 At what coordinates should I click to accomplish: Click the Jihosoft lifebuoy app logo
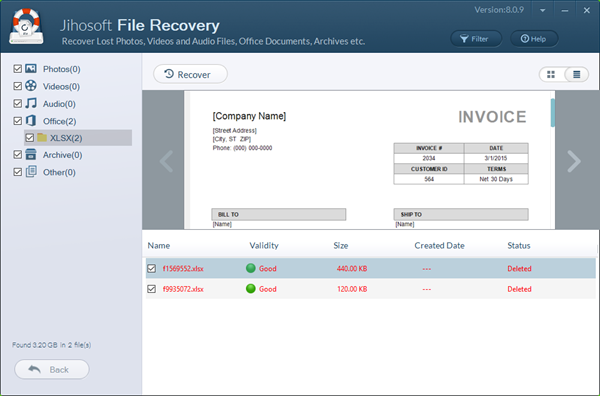click(26, 27)
